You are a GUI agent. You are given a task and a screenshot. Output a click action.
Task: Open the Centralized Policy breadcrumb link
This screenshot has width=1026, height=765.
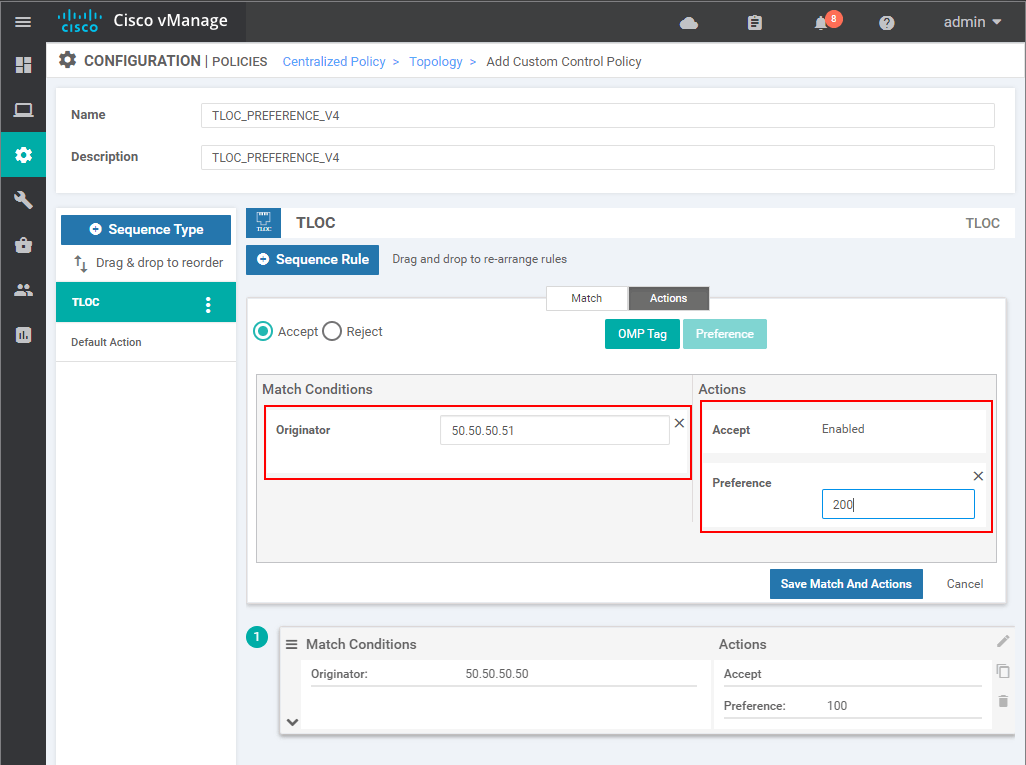(334, 61)
